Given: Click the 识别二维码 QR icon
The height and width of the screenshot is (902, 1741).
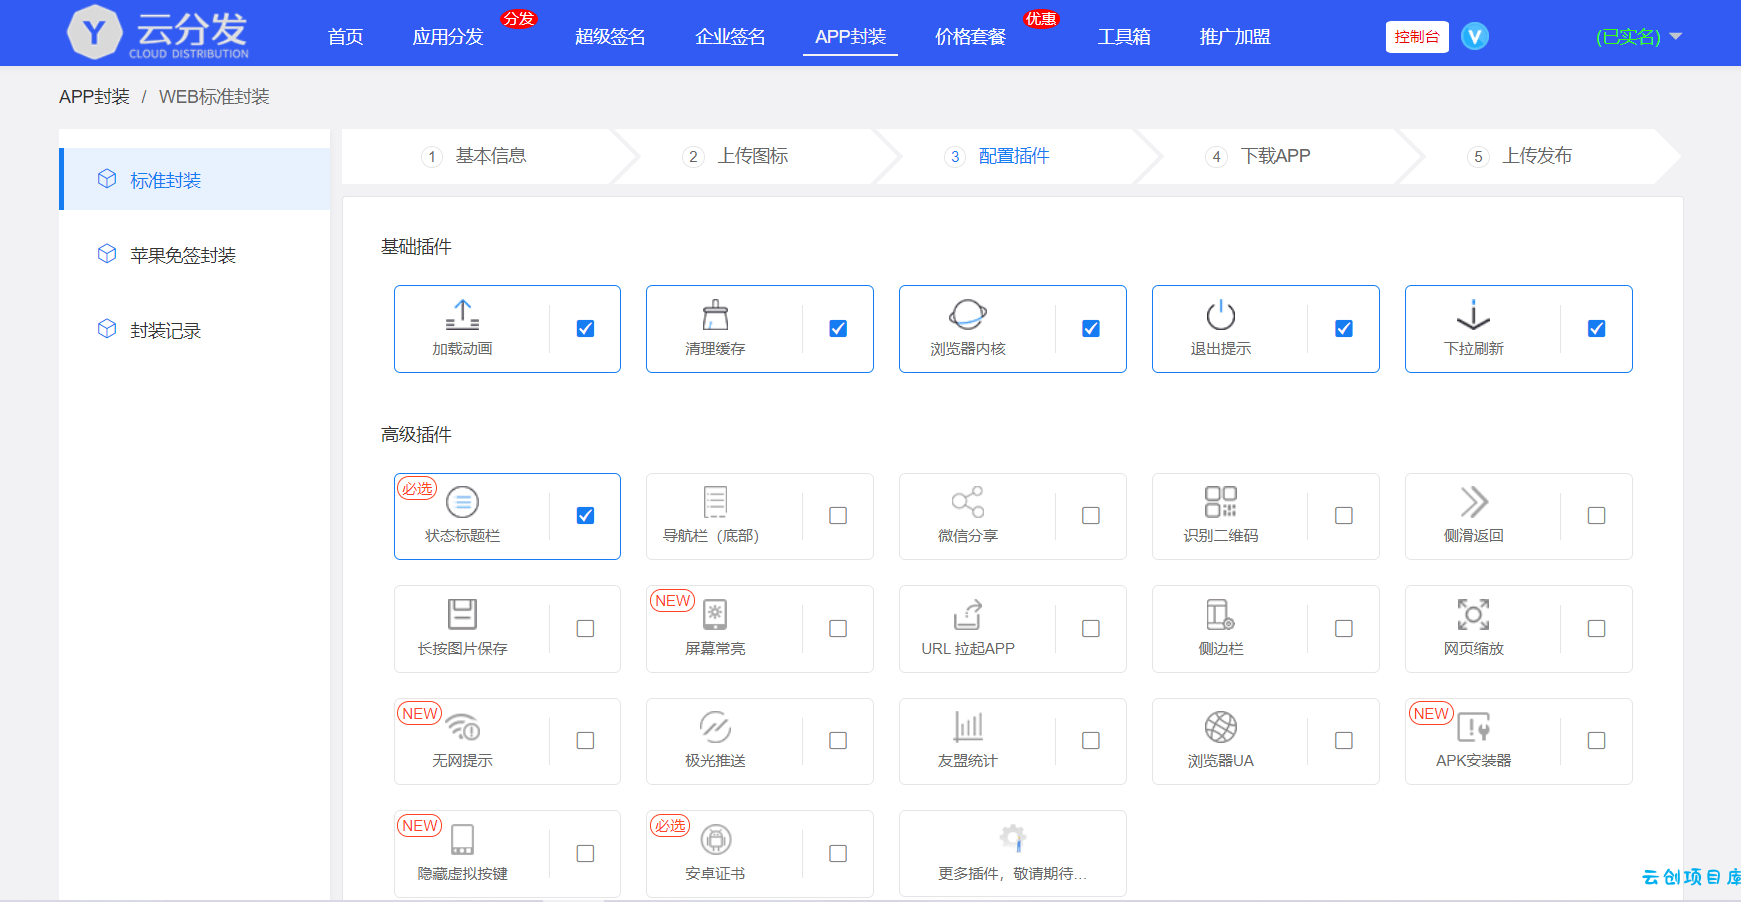Looking at the screenshot, I should [1221, 502].
